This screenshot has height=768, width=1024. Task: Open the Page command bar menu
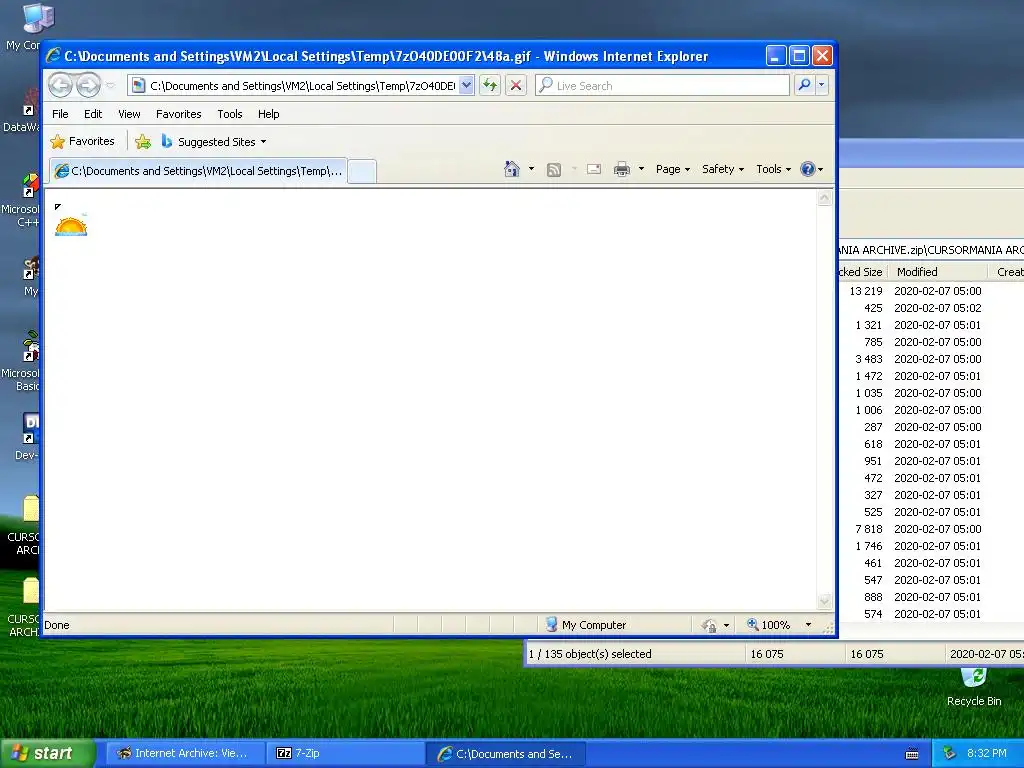673,169
